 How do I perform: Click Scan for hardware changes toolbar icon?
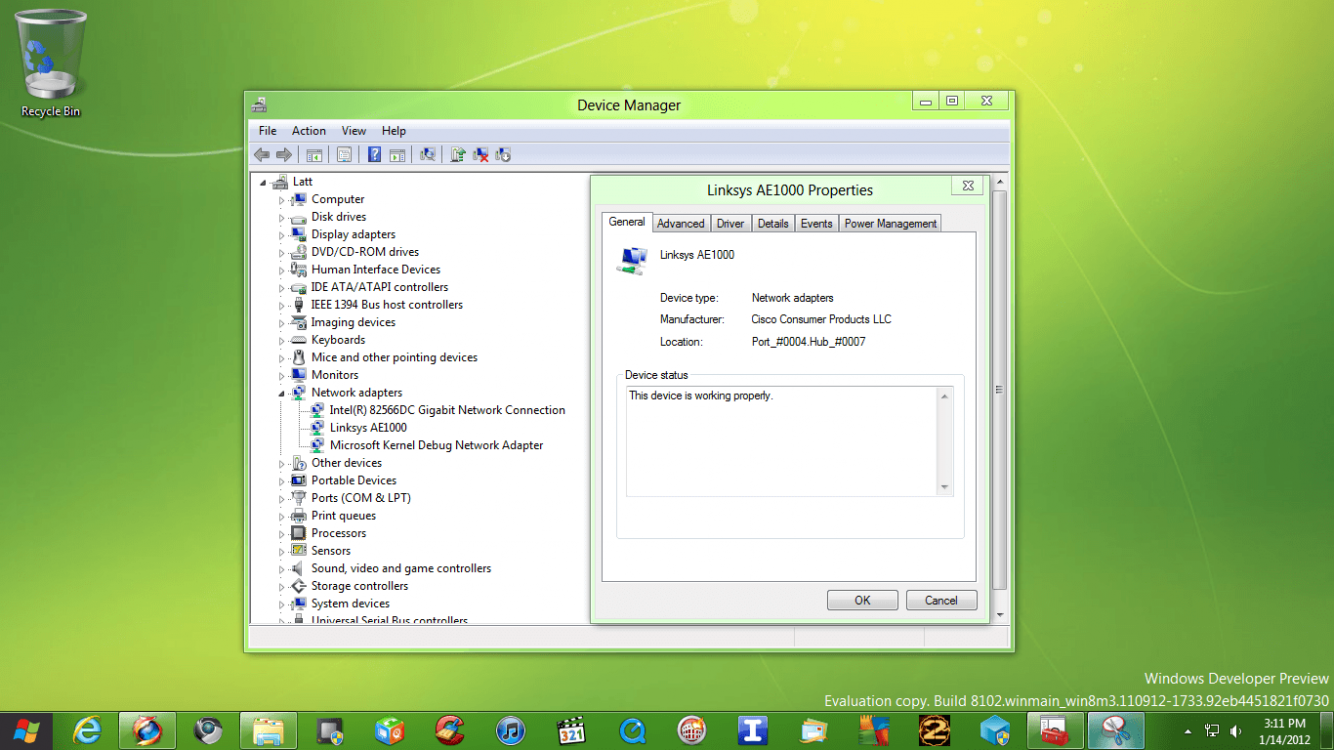click(428, 155)
